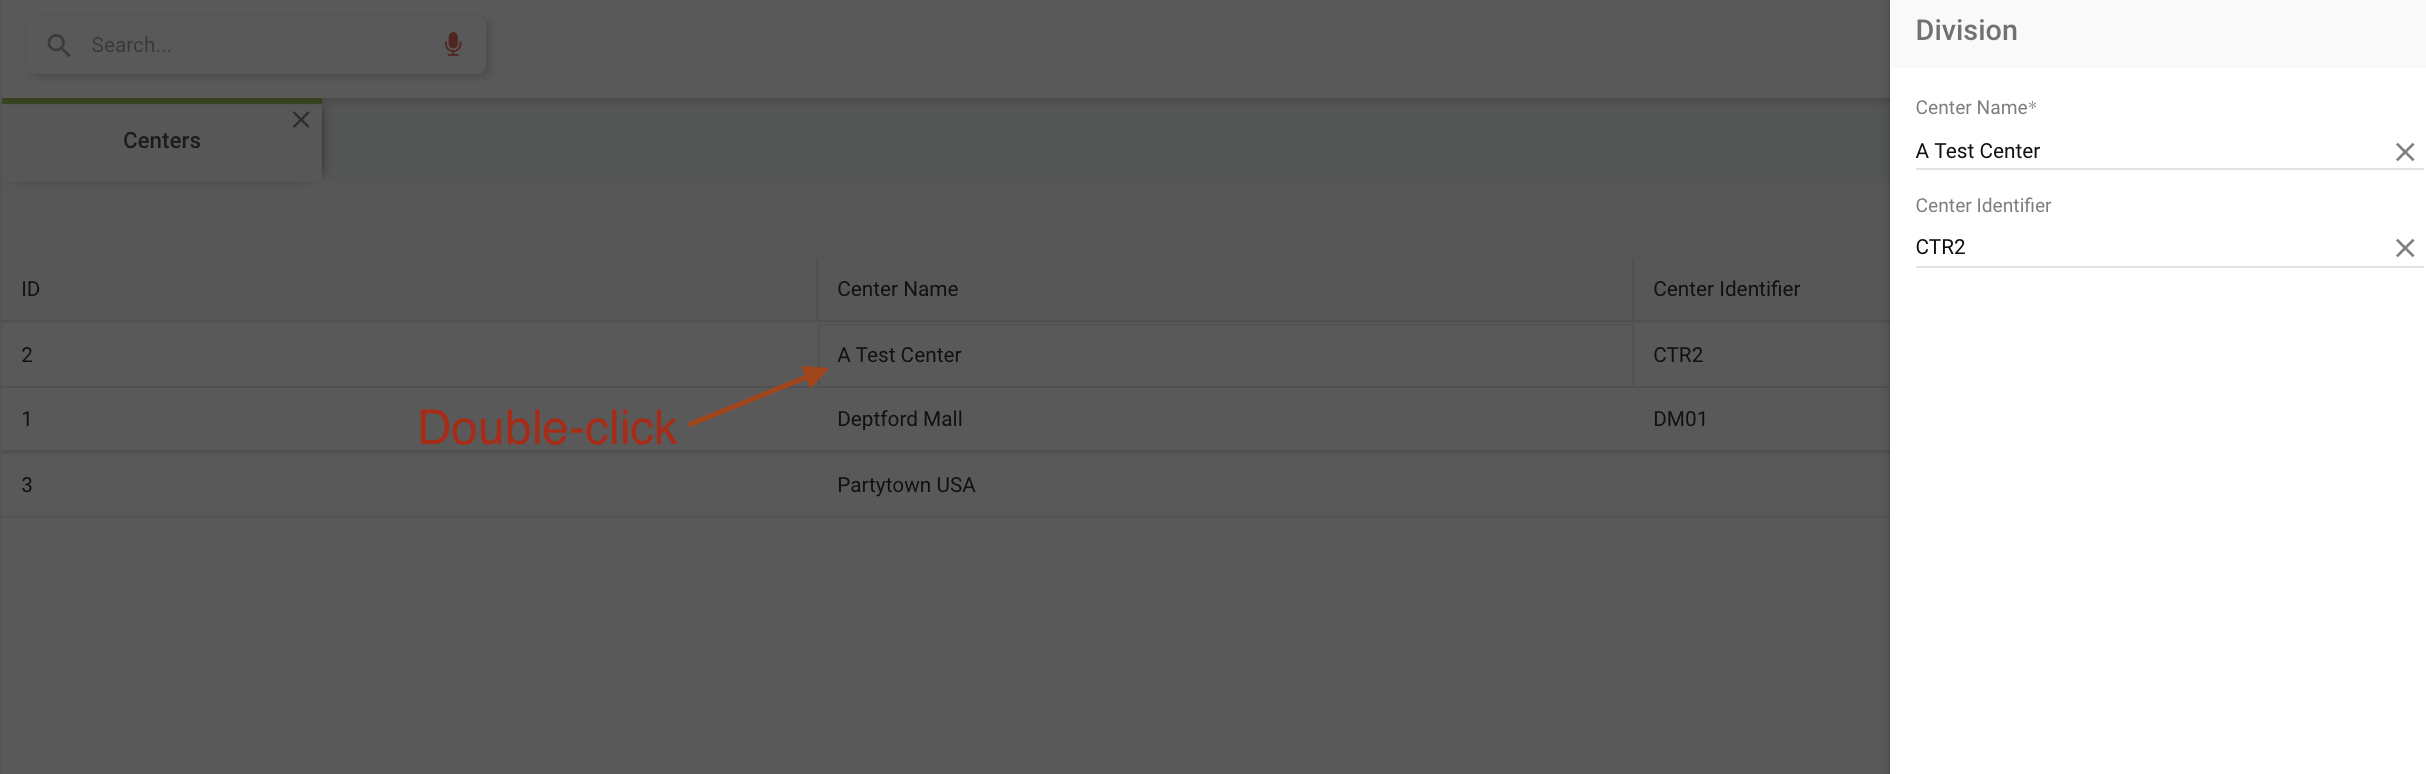The width and height of the screenshot is (2426, 774).
Task: Open the Division panel header
Action: point(1964,30)
